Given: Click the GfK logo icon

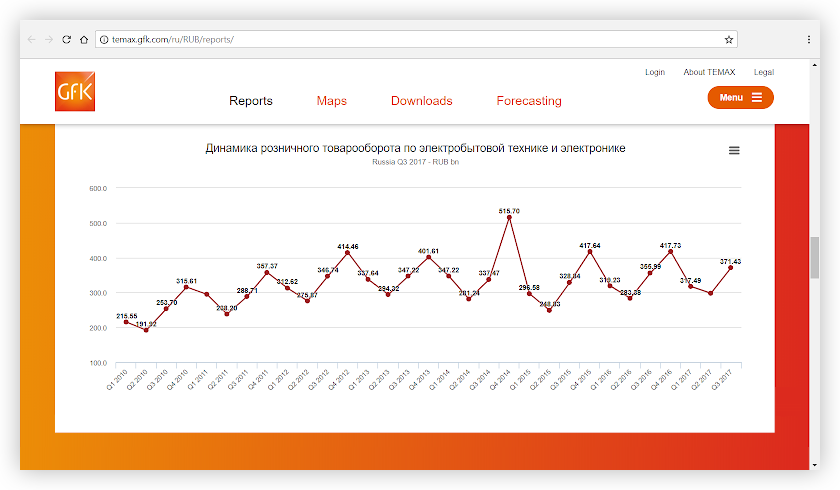Looking at the screenshot, I should pos(75,91).
